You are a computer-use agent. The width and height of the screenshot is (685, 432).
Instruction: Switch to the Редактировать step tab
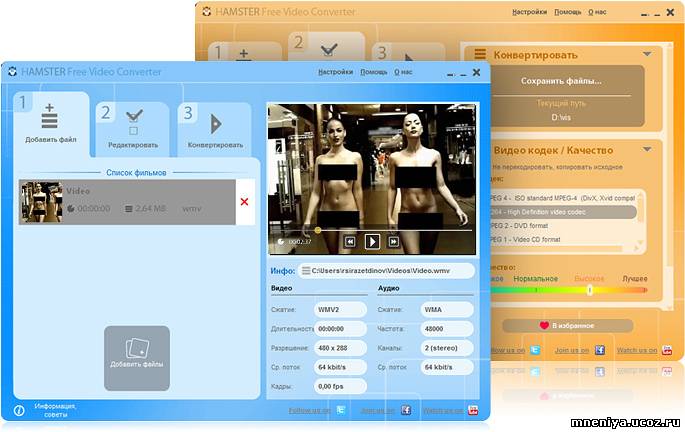133,129
